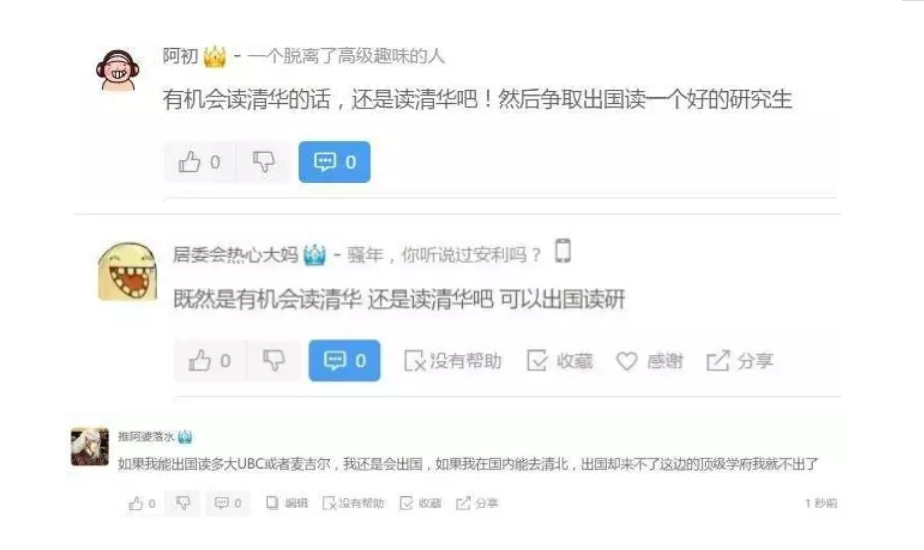The height and width of the screenshot is (550, 924).
Task: Downvote 居委会热心大妈's answer
Action: coord(273,360)
